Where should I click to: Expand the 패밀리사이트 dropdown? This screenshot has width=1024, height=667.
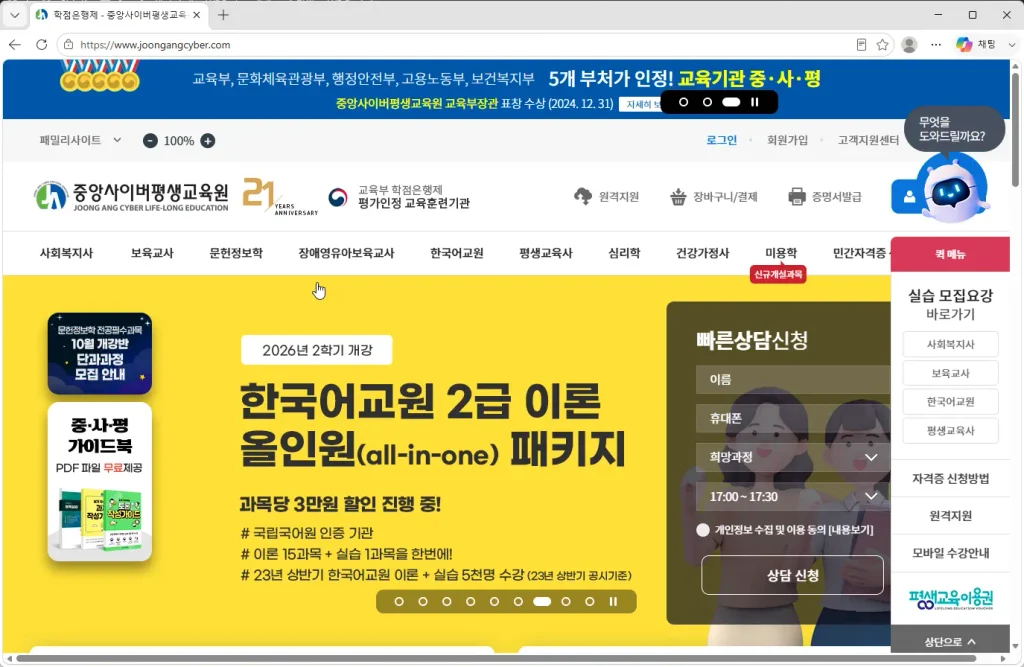[x=80, y=140]
